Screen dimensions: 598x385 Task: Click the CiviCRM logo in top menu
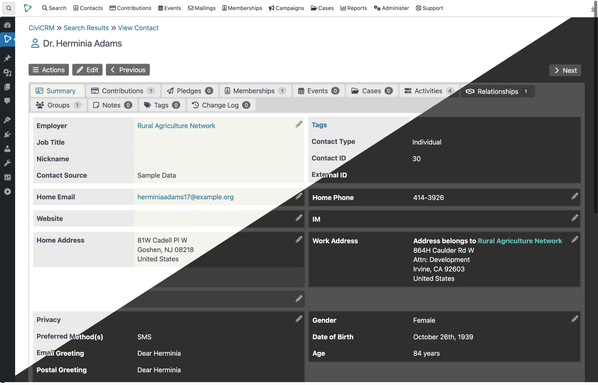(27, 8)
